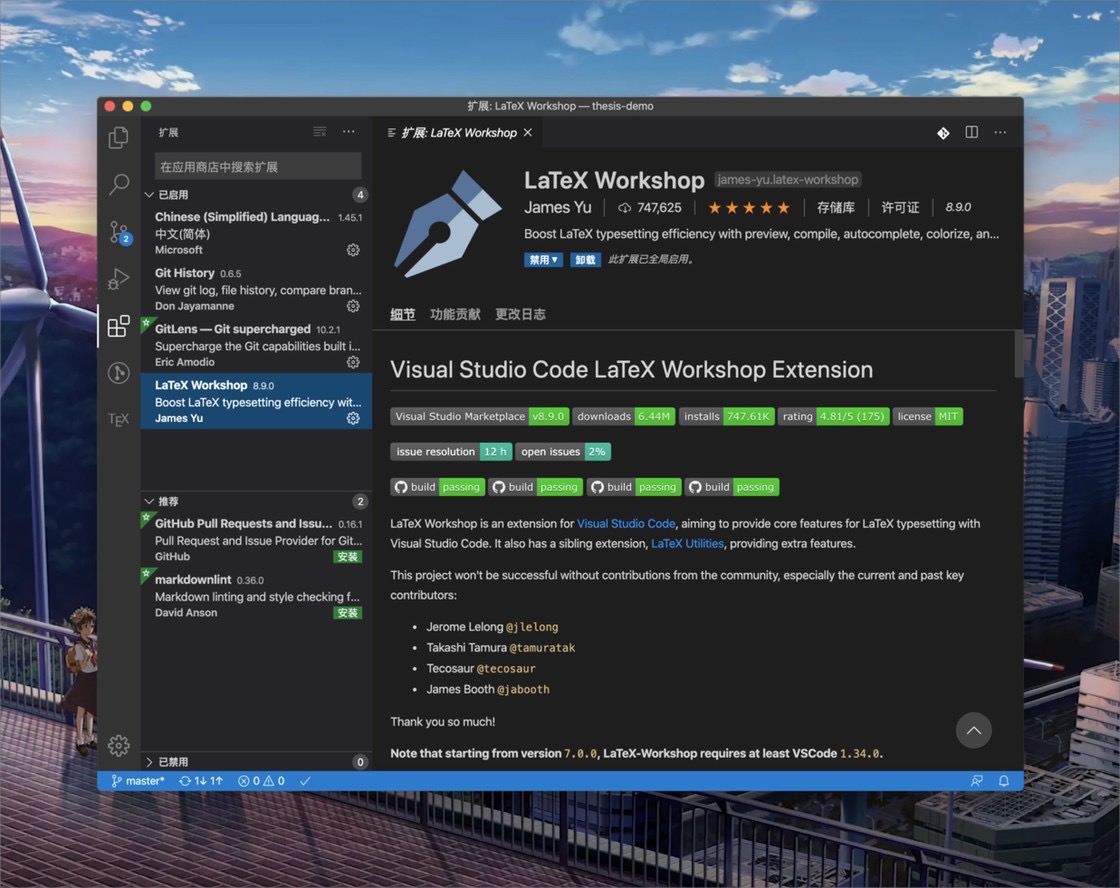Screen dimensions: 1120x888
Task: Open the Run and Debug view
Action: click(119, 279)
